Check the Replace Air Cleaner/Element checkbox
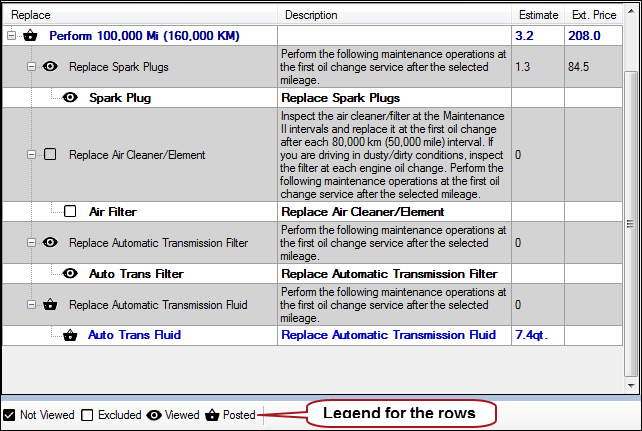 (x=50, y=155)
